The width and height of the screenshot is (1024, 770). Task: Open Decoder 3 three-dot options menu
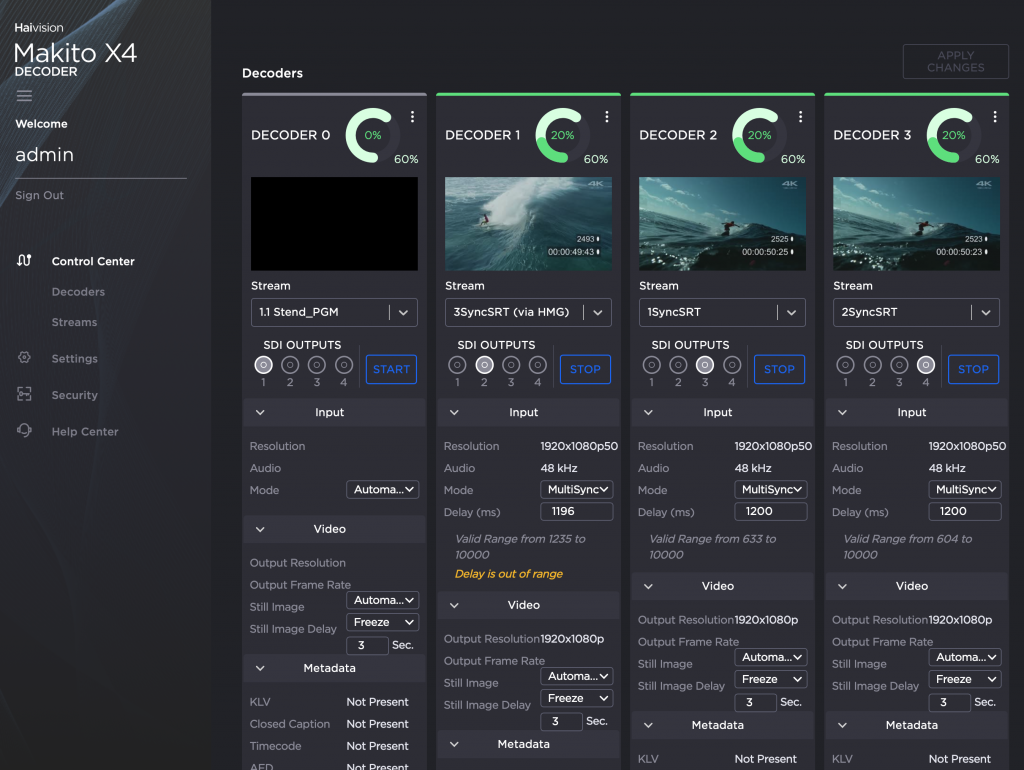[995, 117]
